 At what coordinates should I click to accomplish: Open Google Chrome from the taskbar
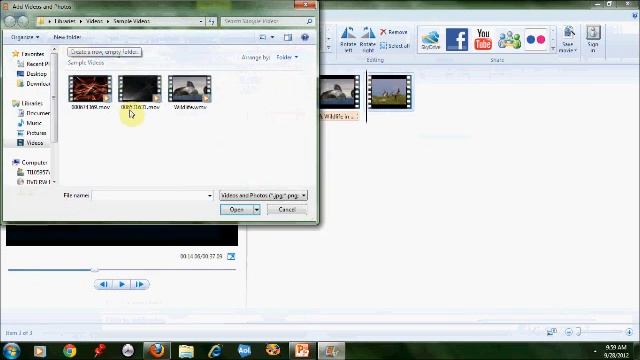point(70,351)
